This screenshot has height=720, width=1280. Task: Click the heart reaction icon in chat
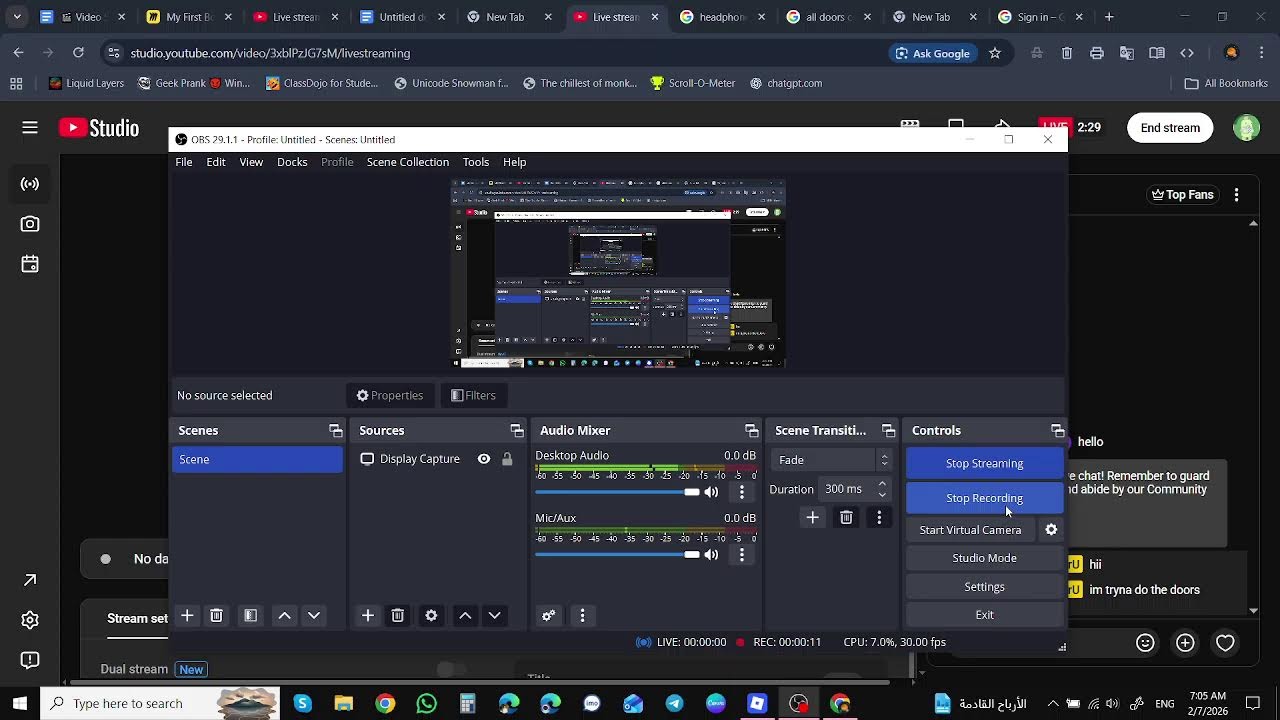tap(1225, 643)
